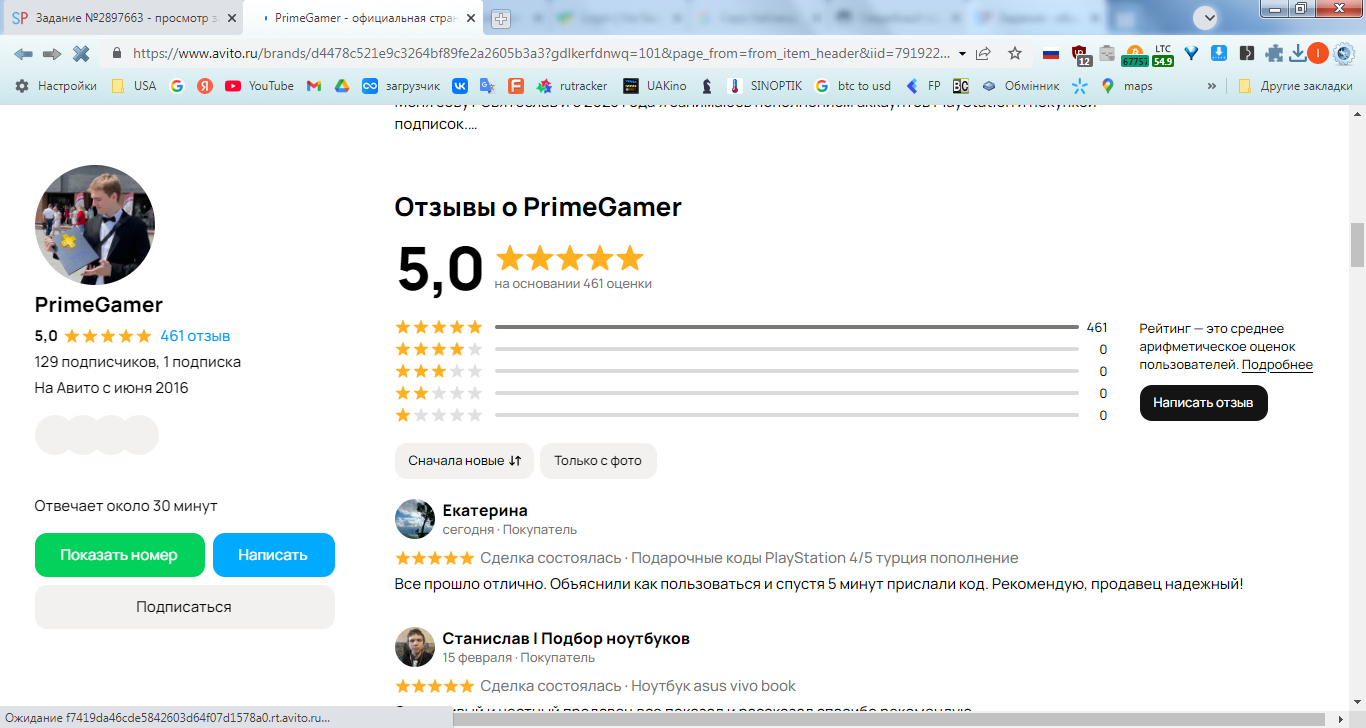The image size is (1366, 728).
Task: Click the PrimeGamer profile avatar photo
Action: (x=95, y=225)
